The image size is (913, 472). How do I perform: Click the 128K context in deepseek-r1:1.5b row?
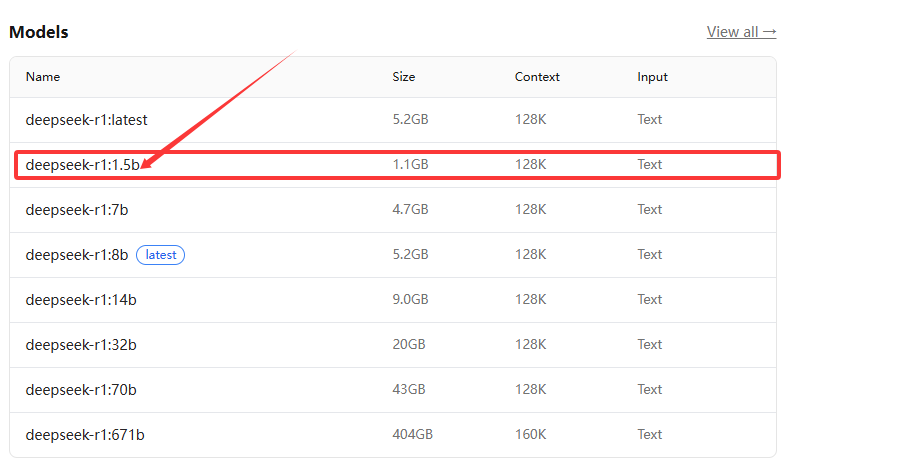click(530, 165)
